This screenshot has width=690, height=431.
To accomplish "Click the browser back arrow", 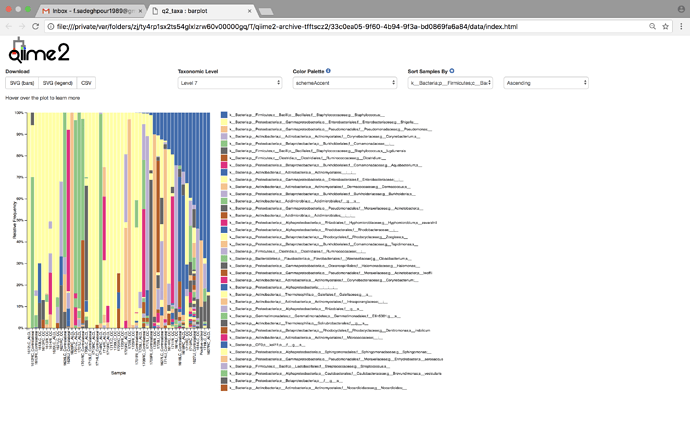I will pyautogui.click(x=9, y=26).
